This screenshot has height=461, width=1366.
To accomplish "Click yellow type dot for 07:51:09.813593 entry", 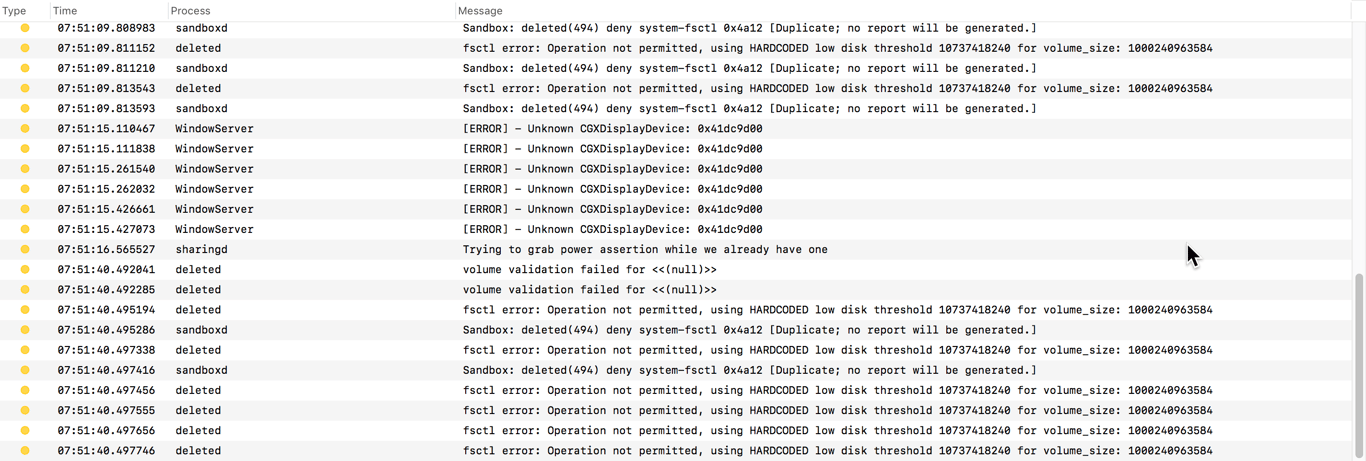I will (25, 108).
